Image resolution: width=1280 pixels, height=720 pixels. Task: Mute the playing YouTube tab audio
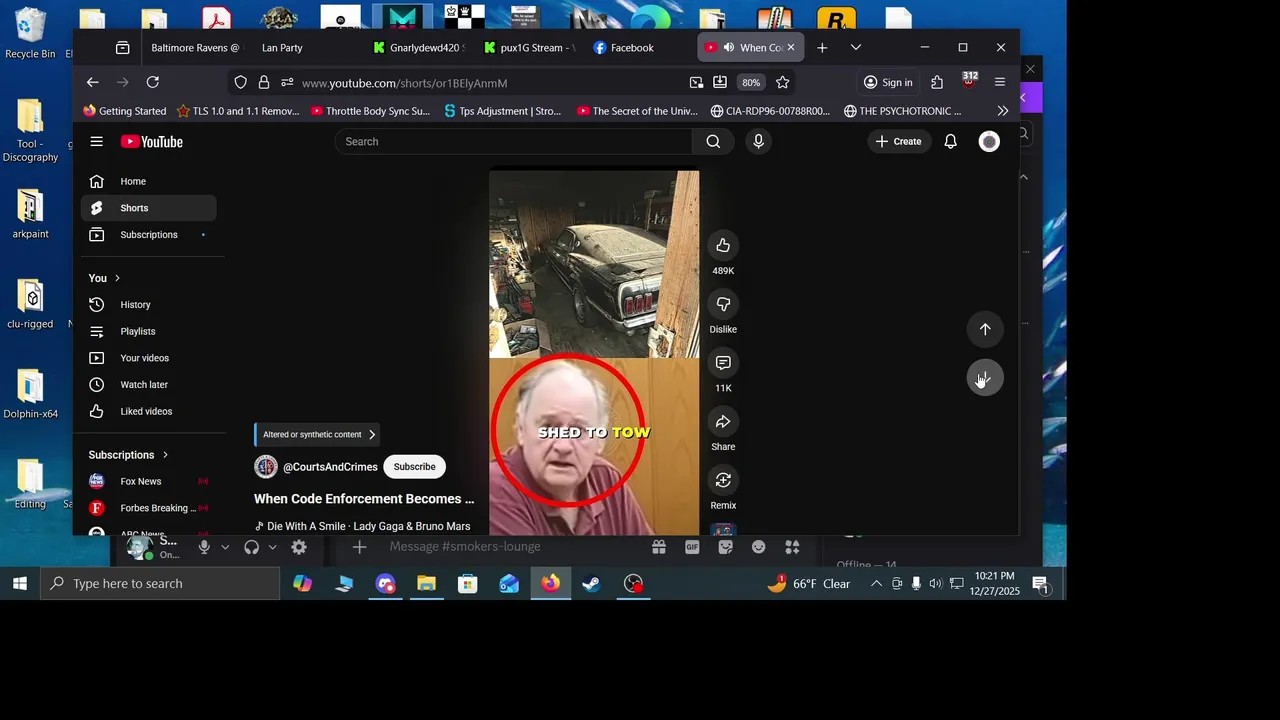point(729,47)
